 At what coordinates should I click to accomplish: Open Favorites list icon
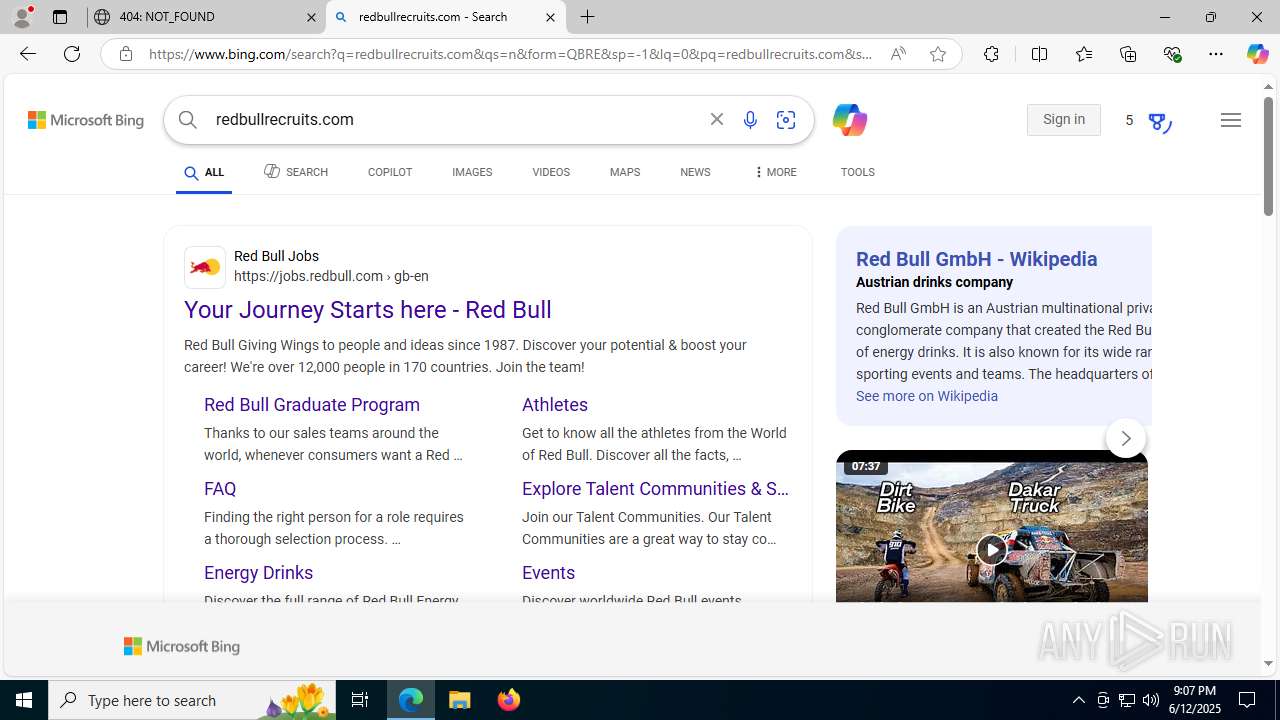click(1083, 54)
